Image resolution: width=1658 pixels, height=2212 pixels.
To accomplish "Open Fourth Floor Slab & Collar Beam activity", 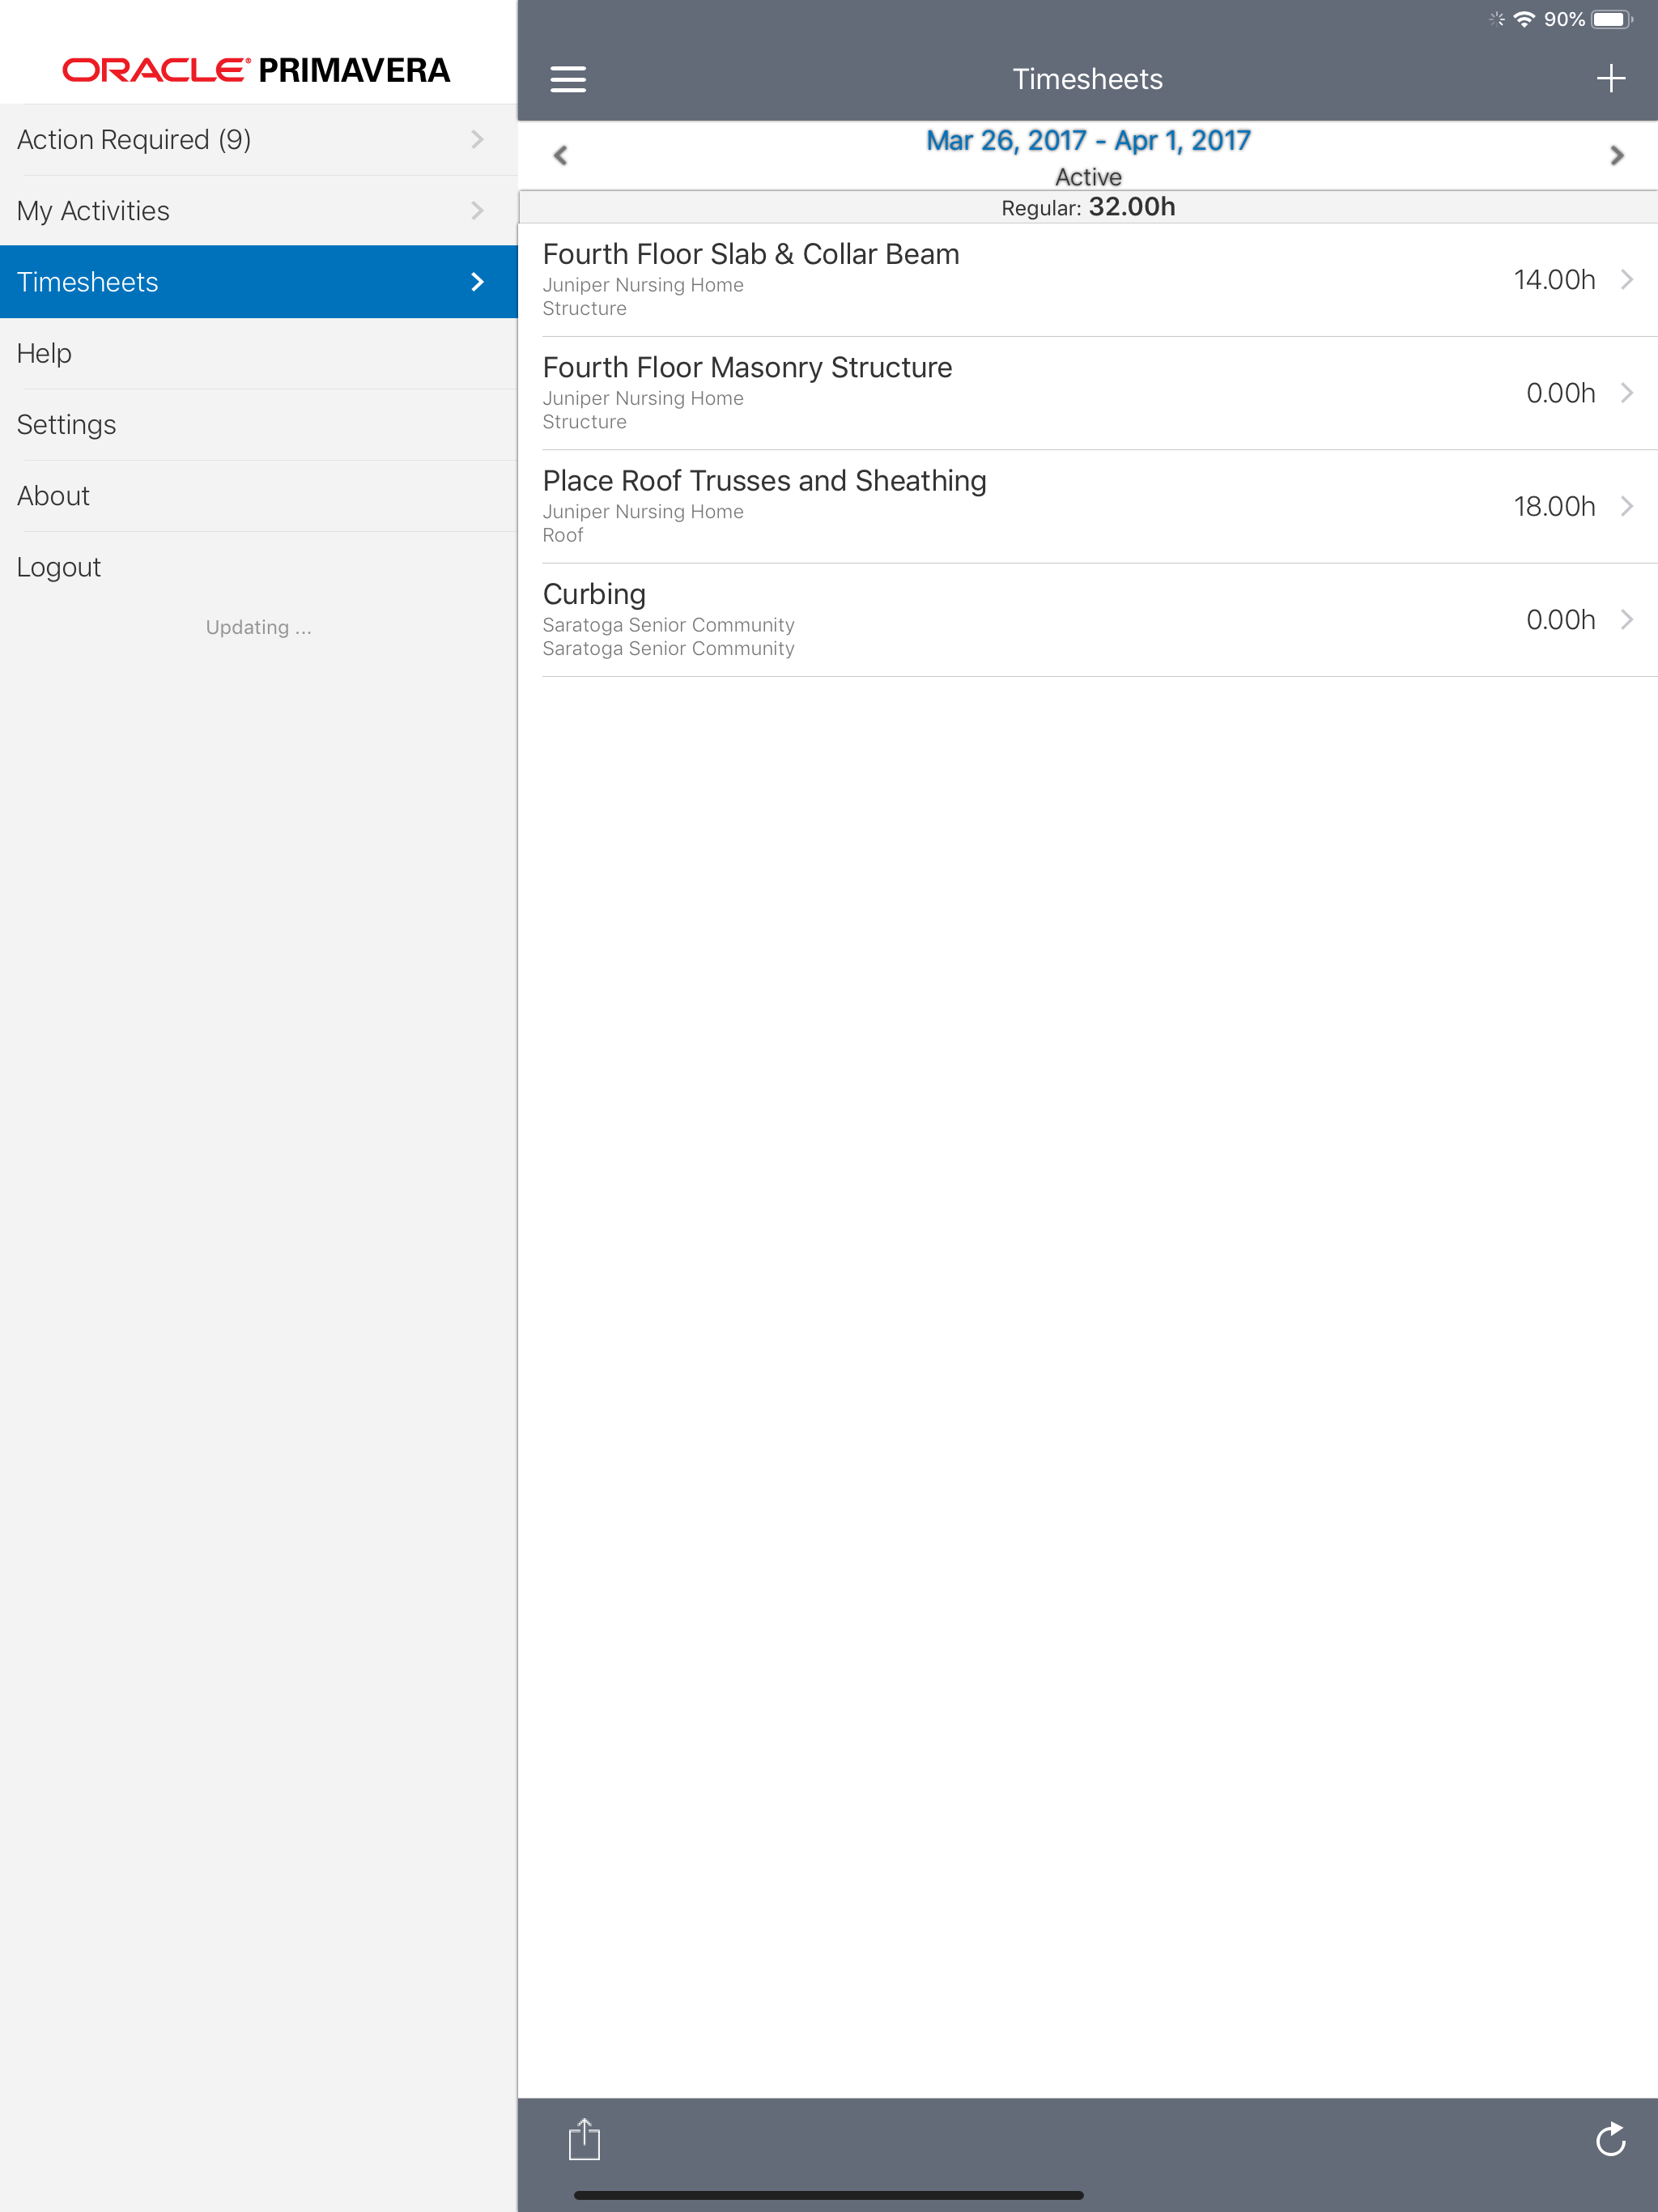I will 1088,279.
